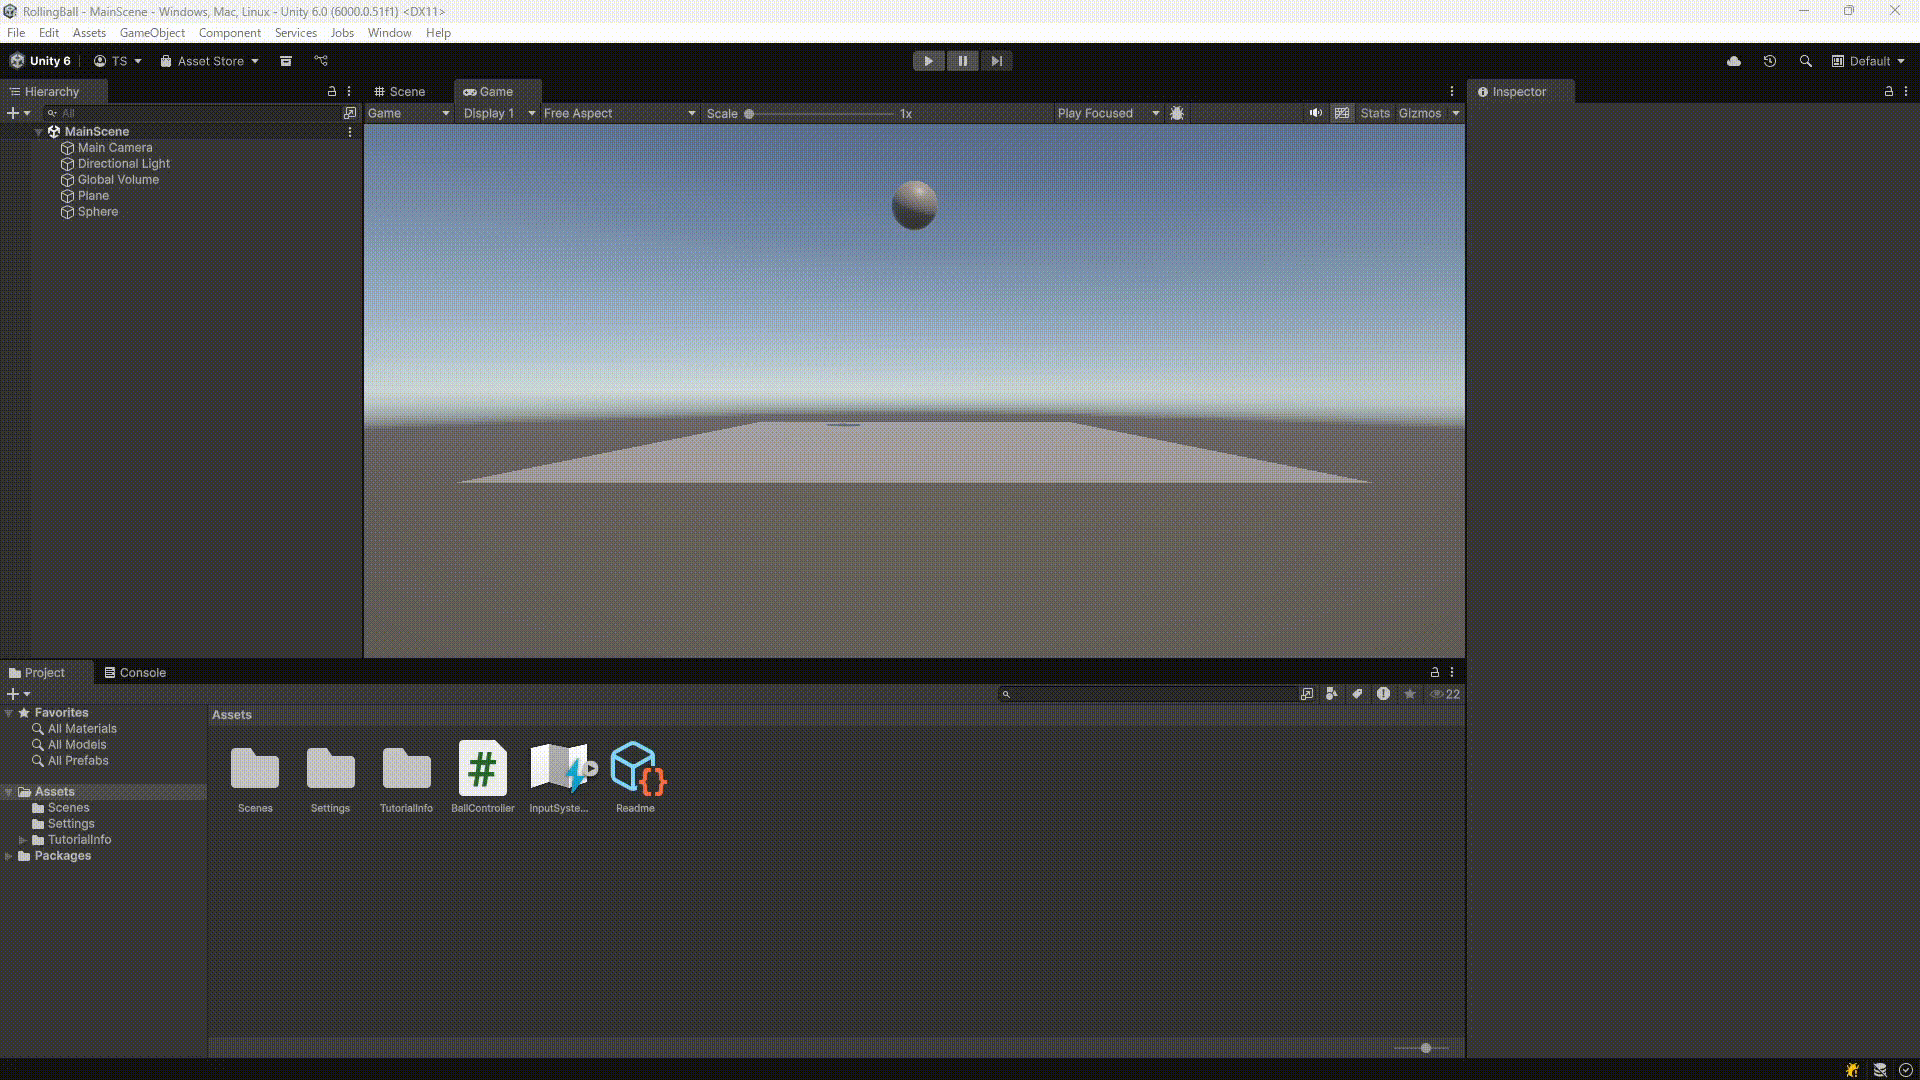Toggle the Stats overlay
The width and height of the screenshot is (1920, 1080).
tap(1375, 113)
